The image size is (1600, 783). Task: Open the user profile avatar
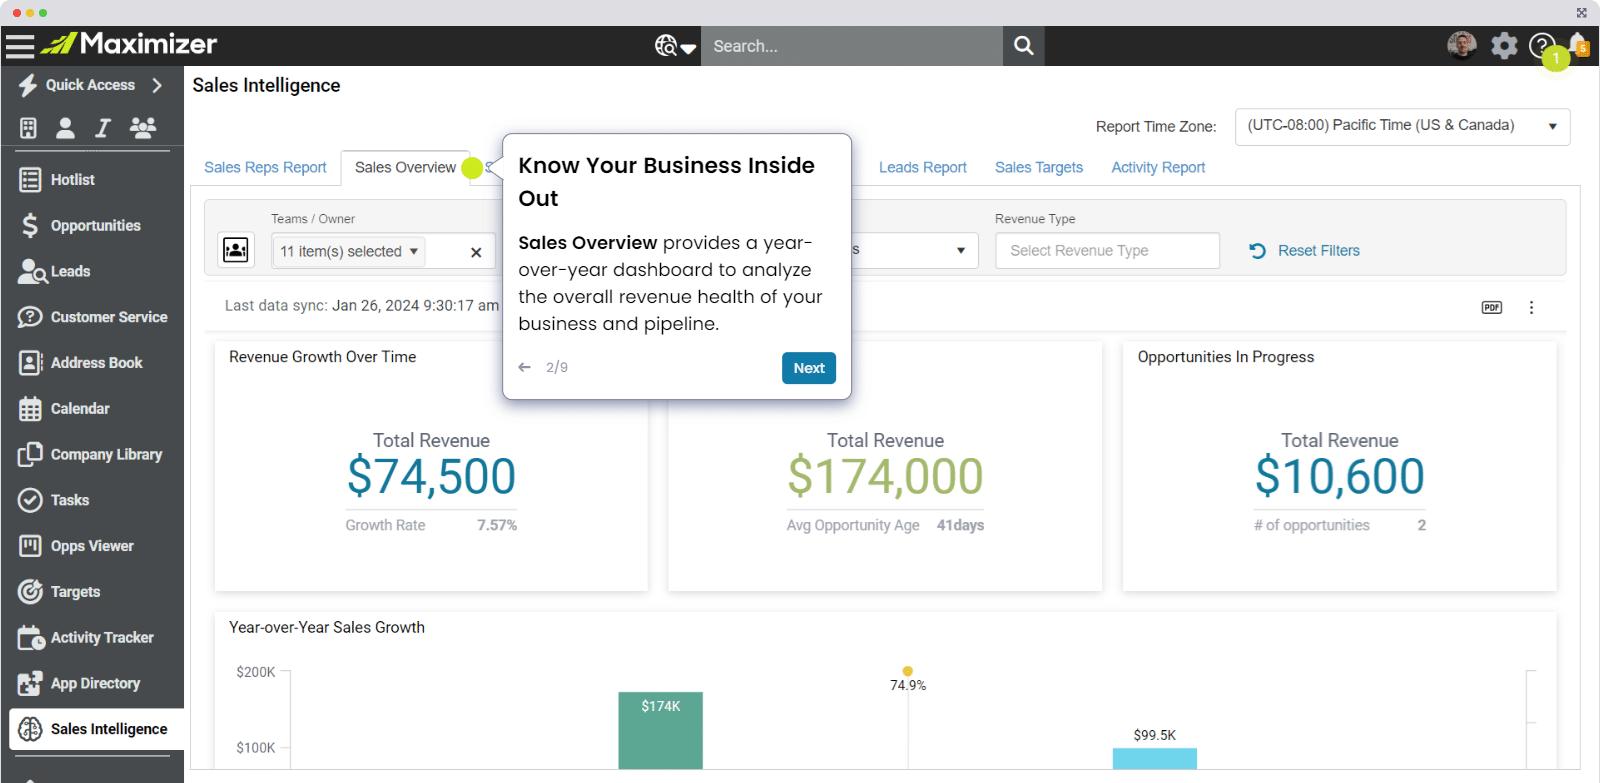click(1461, 45)
